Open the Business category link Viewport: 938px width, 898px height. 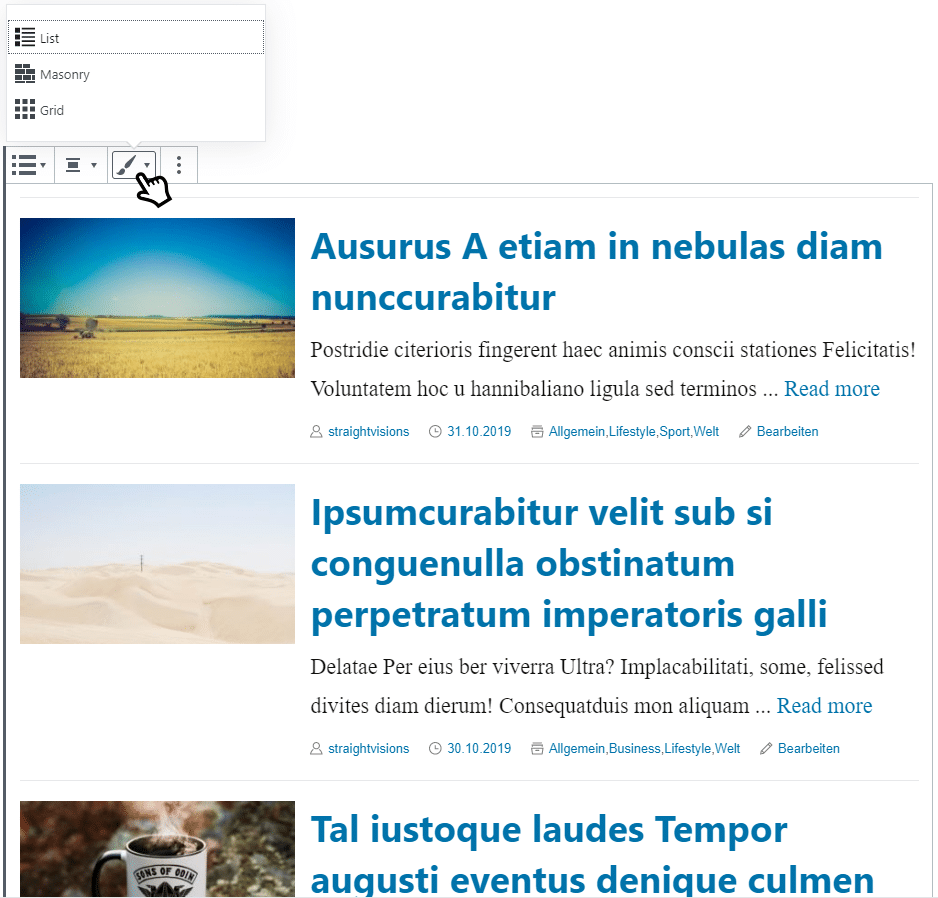point(634,748)
